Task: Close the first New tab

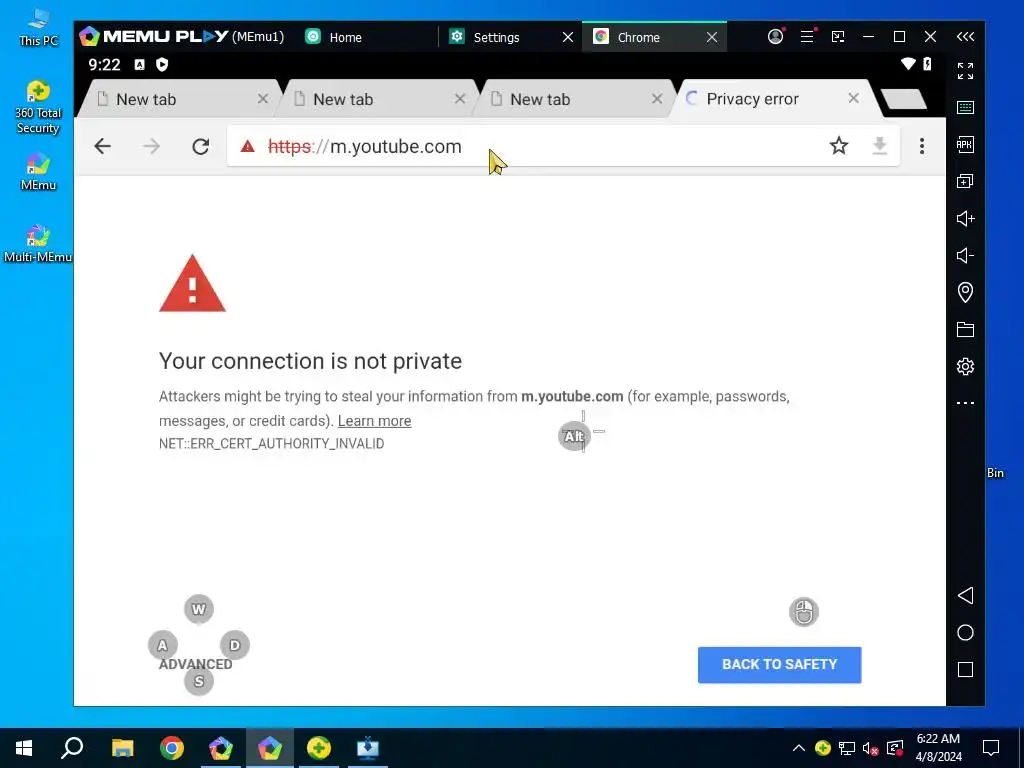Action: (x=263, y=99)
